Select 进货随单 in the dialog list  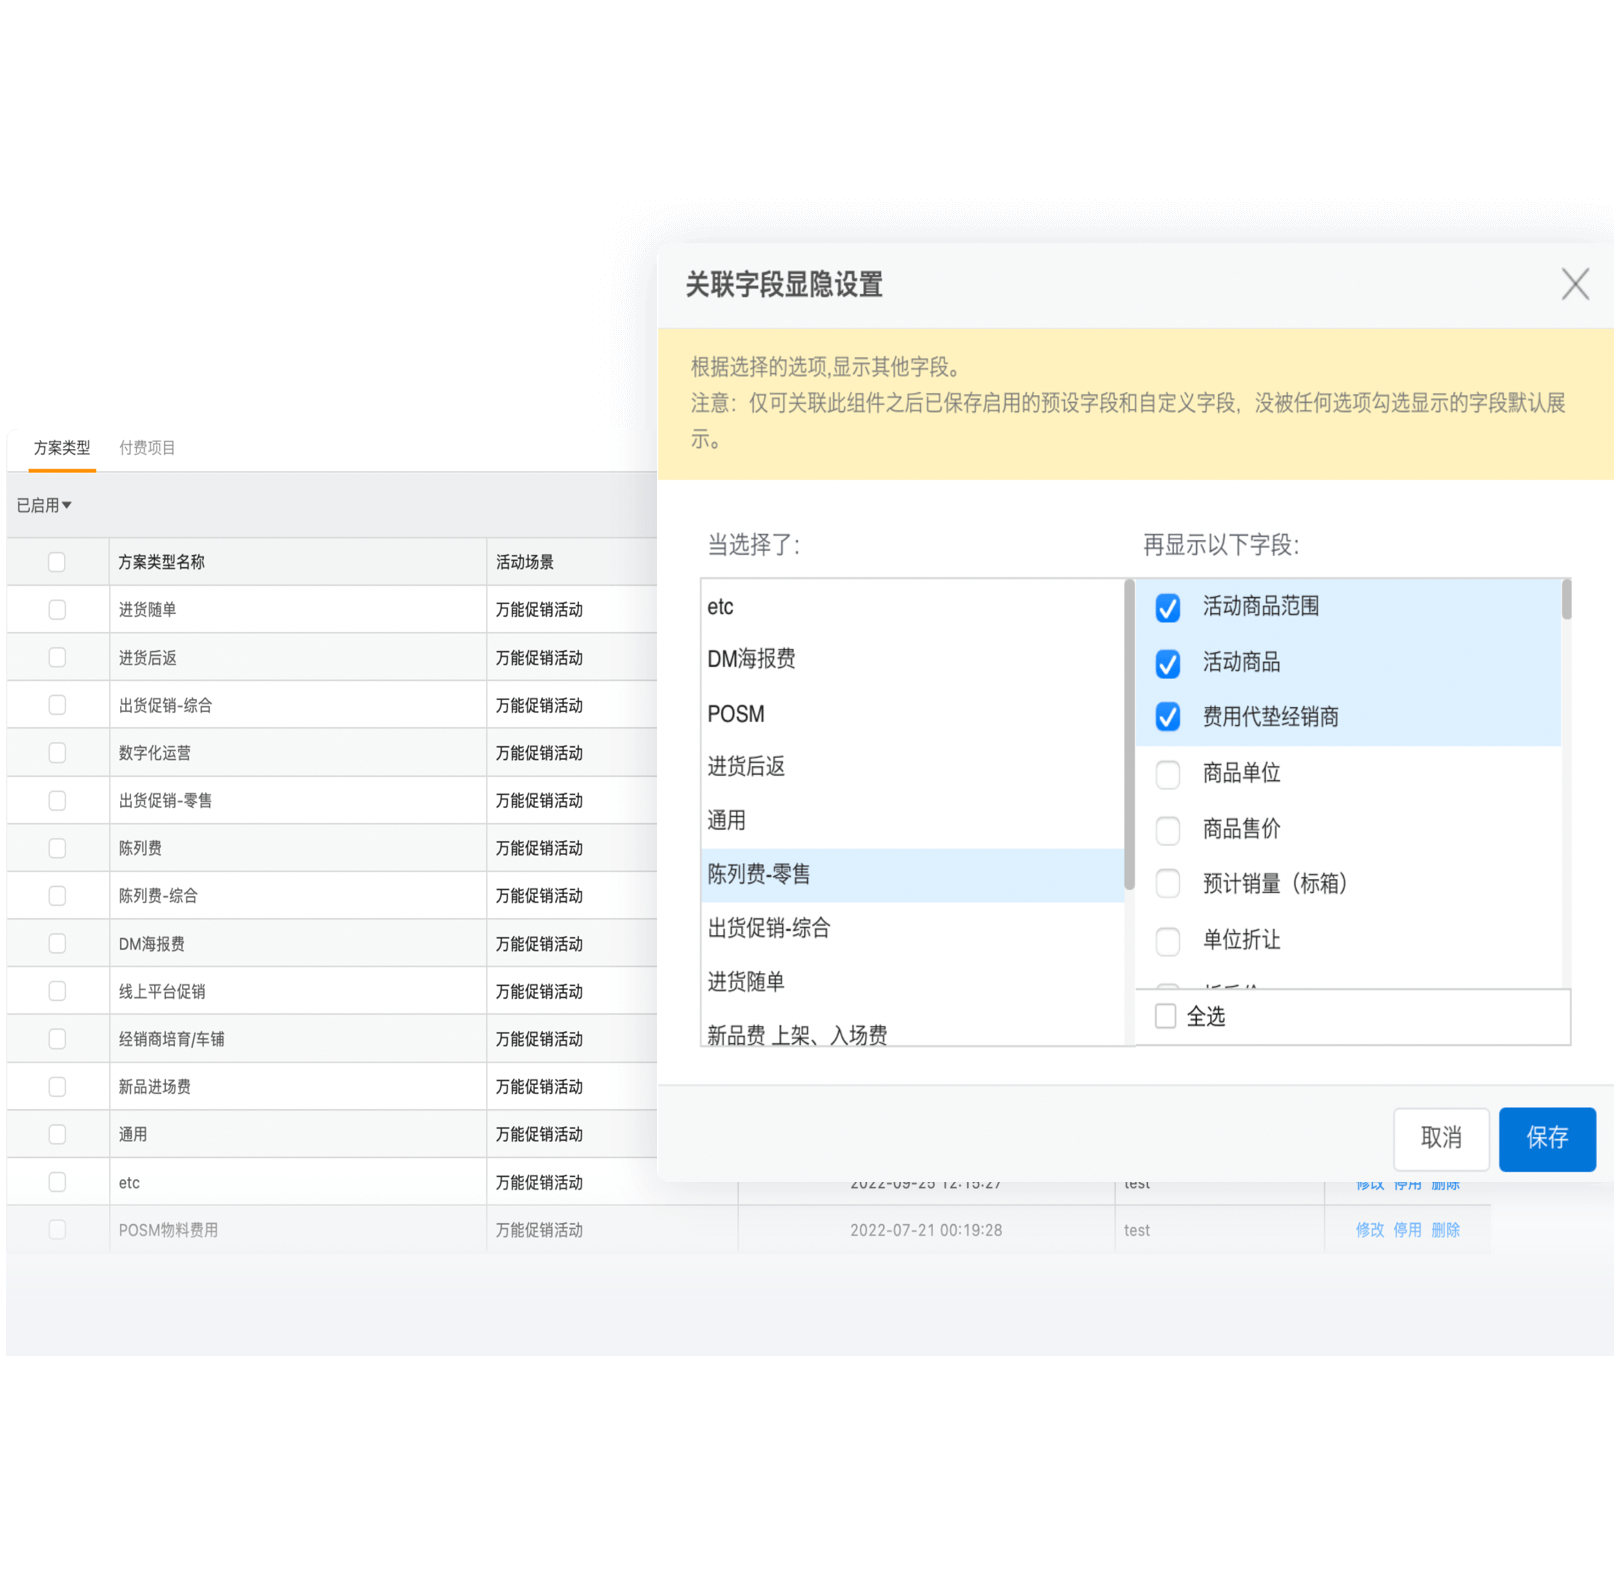click(x=912, y=982)
